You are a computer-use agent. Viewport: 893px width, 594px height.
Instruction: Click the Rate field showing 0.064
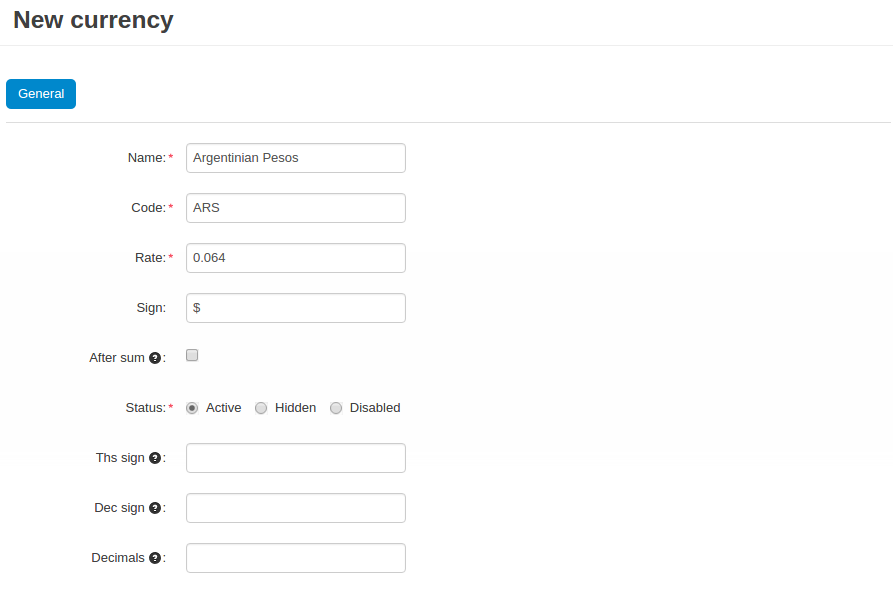[296, 258]
